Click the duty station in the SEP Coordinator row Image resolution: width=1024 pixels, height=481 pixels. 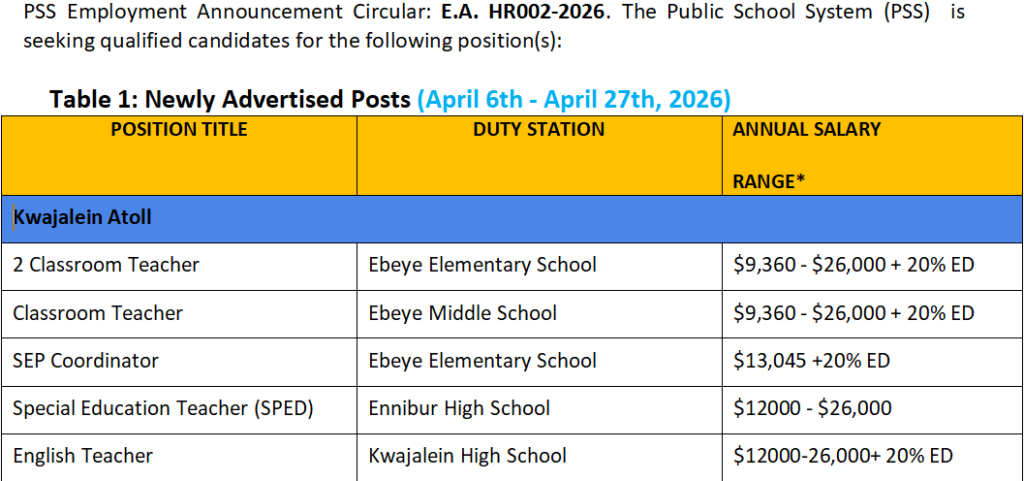tap(482, 361)
